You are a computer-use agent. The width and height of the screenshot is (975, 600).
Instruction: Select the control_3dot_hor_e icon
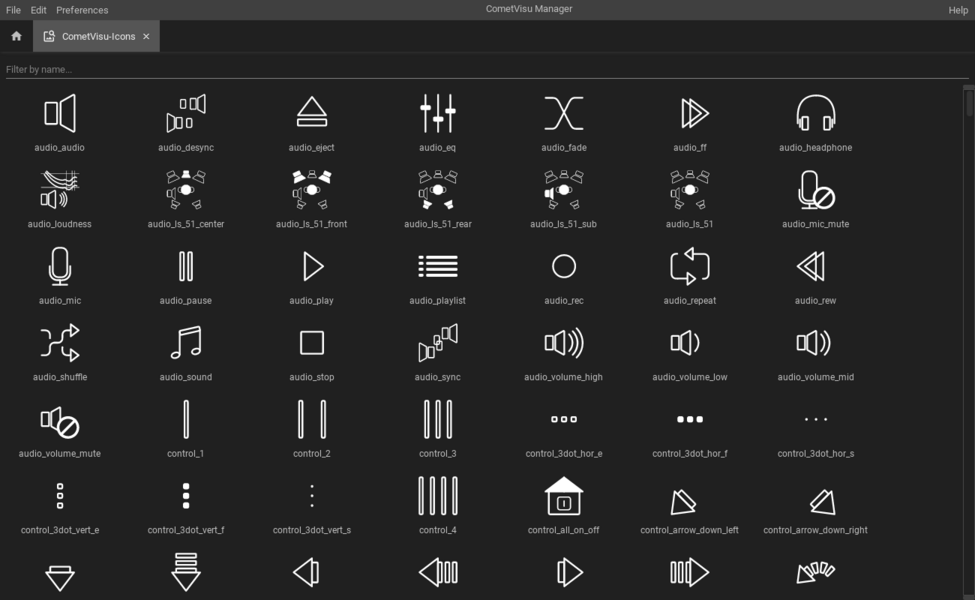tap(563, 419)
